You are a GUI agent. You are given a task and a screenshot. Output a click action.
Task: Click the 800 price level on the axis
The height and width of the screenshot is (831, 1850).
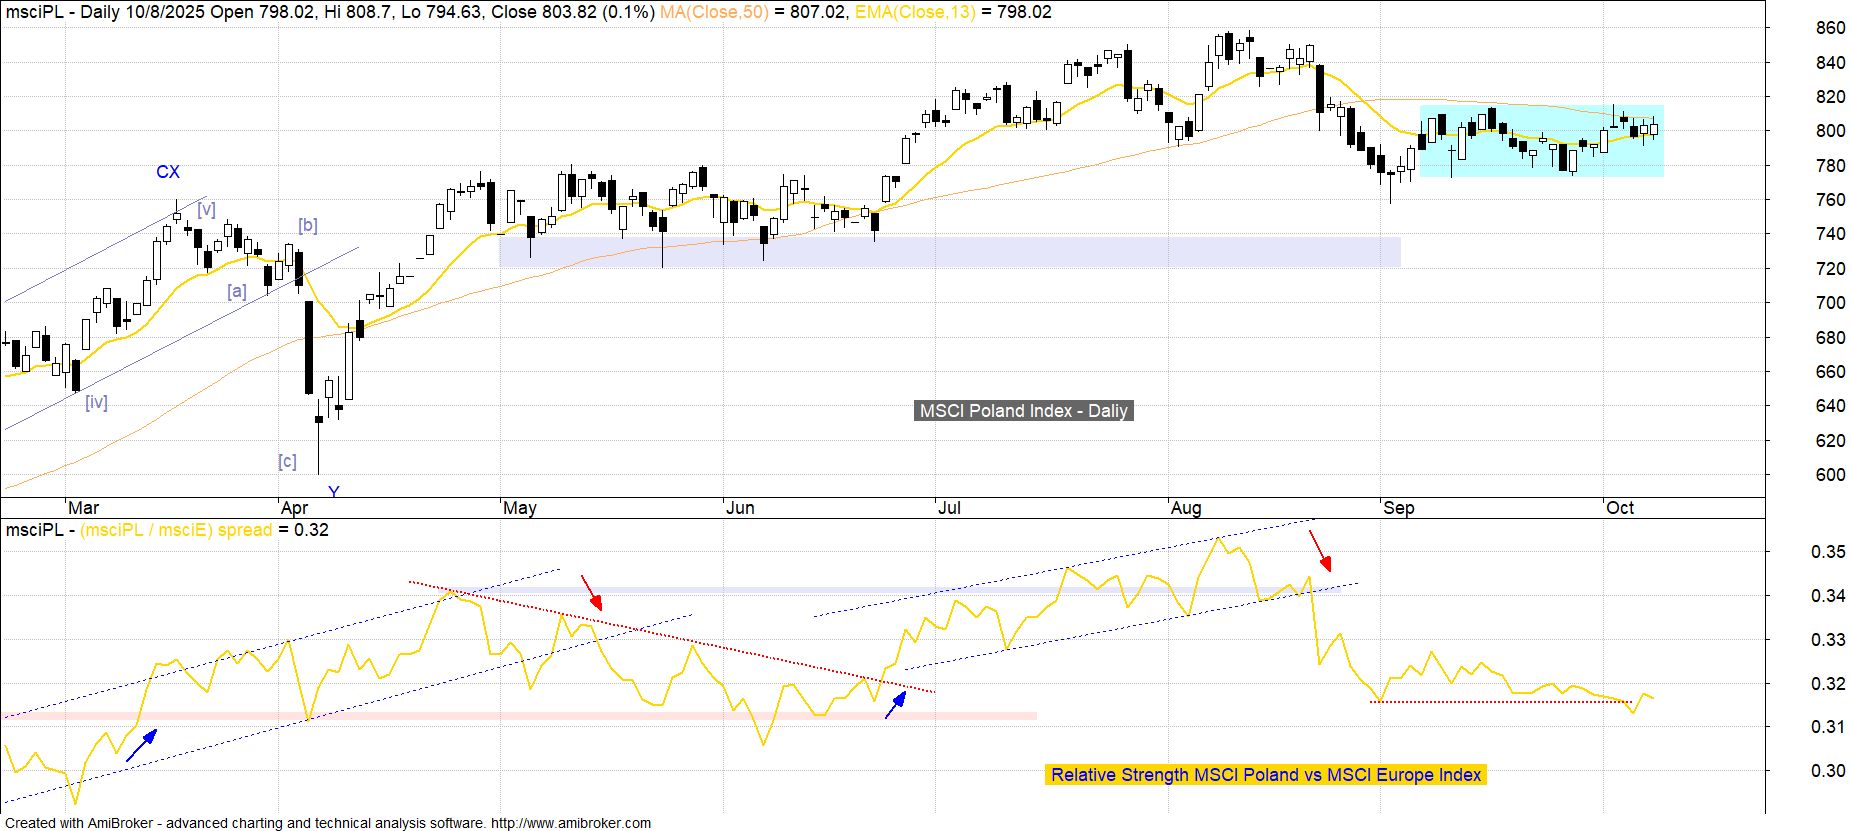tap(1831, 131)
